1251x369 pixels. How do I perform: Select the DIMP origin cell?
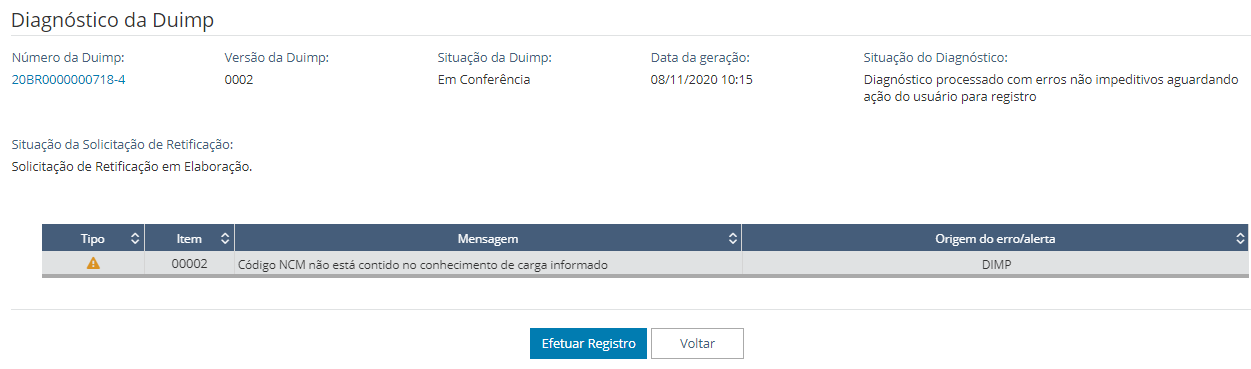(x=995, y=264)
